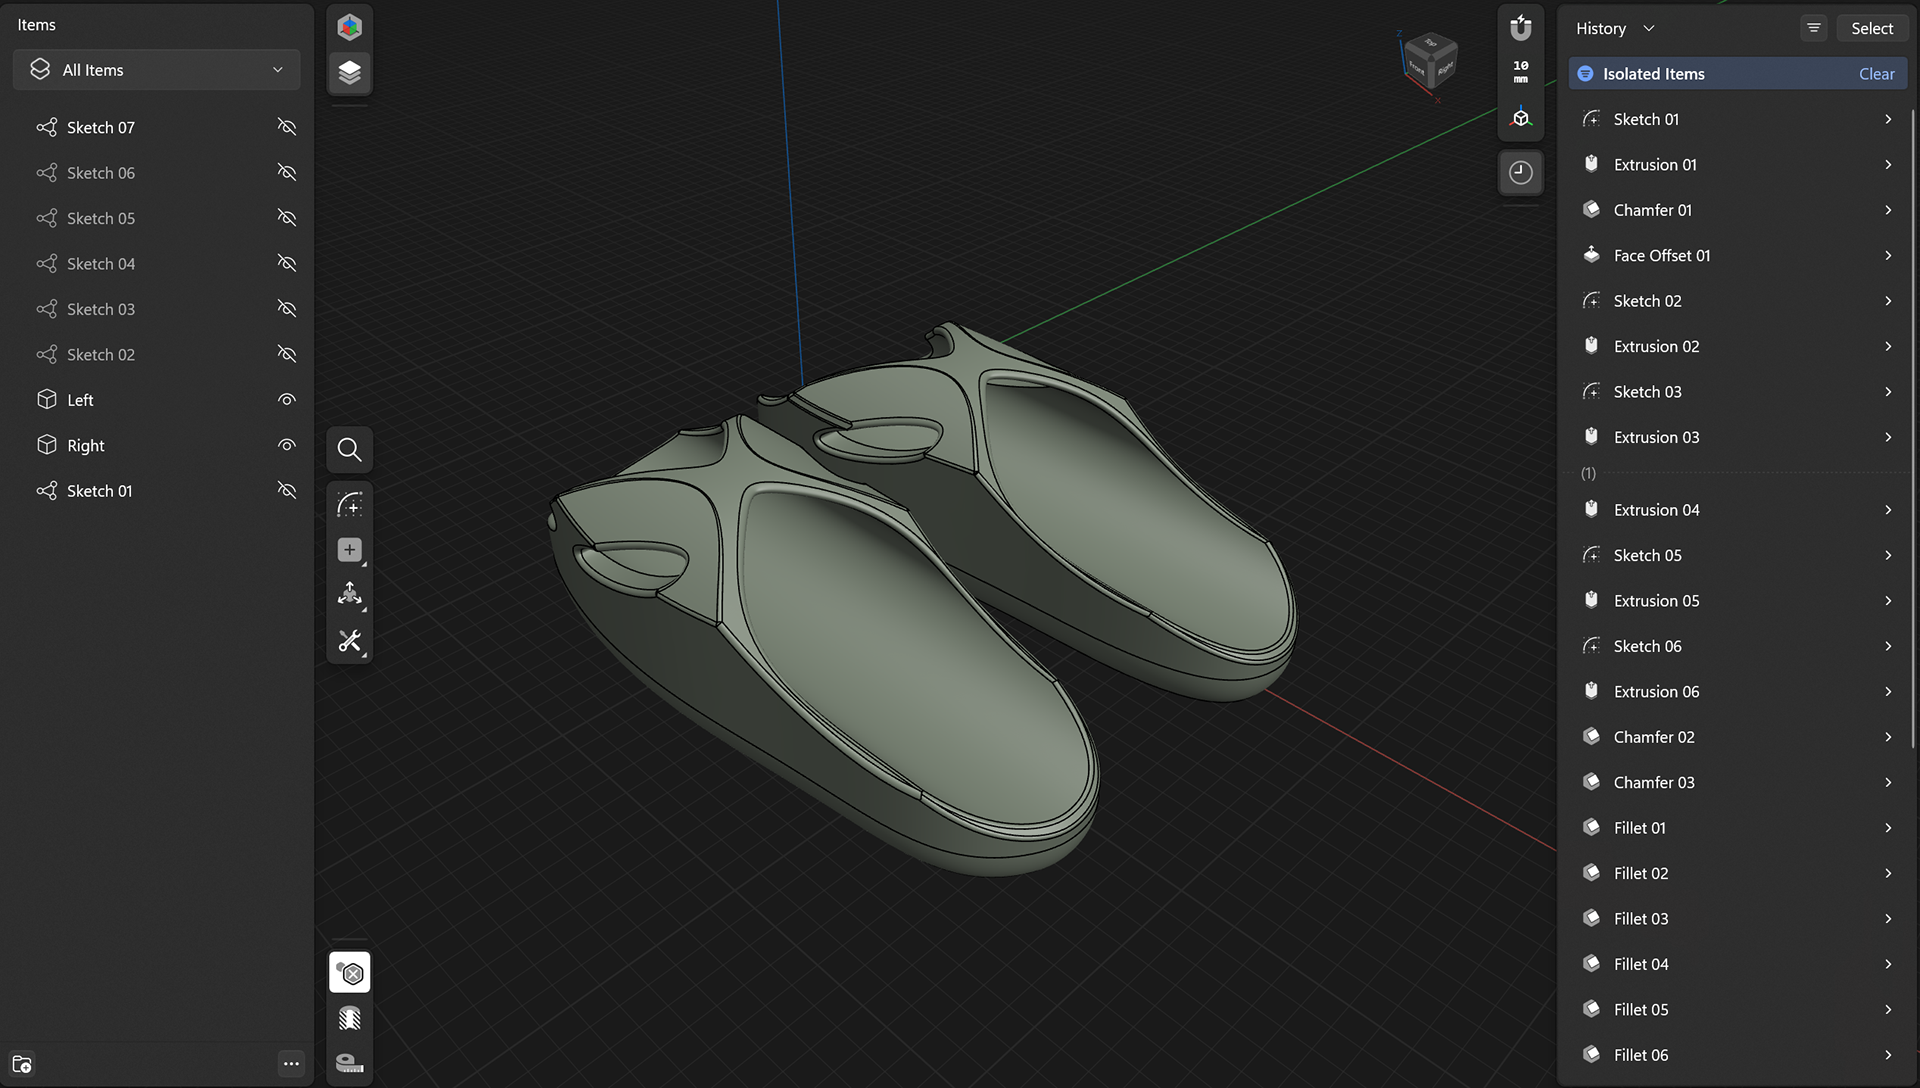Click the colorful materials cube icon
The height and width of the screenshot is (1088, 1920).
(x=349, y=27)
